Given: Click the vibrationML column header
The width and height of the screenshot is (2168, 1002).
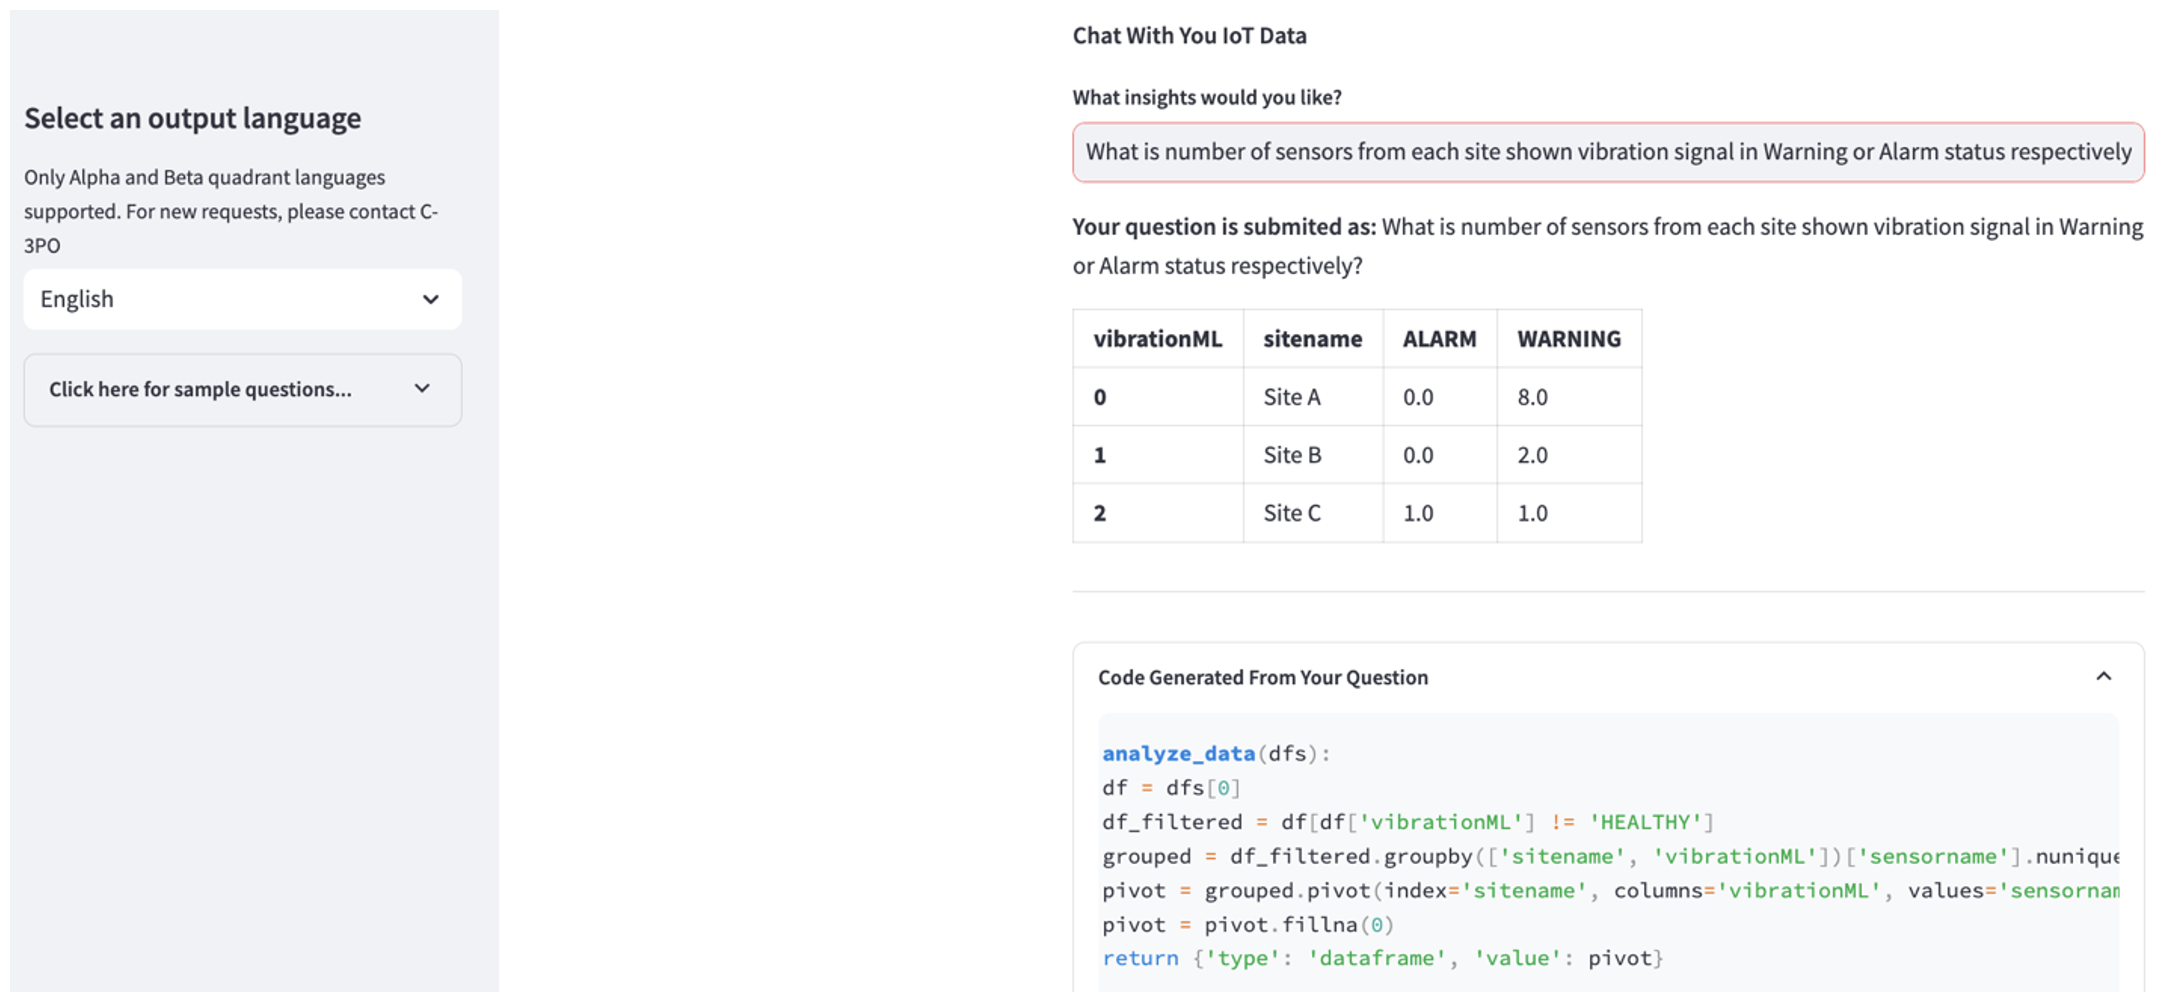Looking at the screenshot, I should pos(1157,339).
